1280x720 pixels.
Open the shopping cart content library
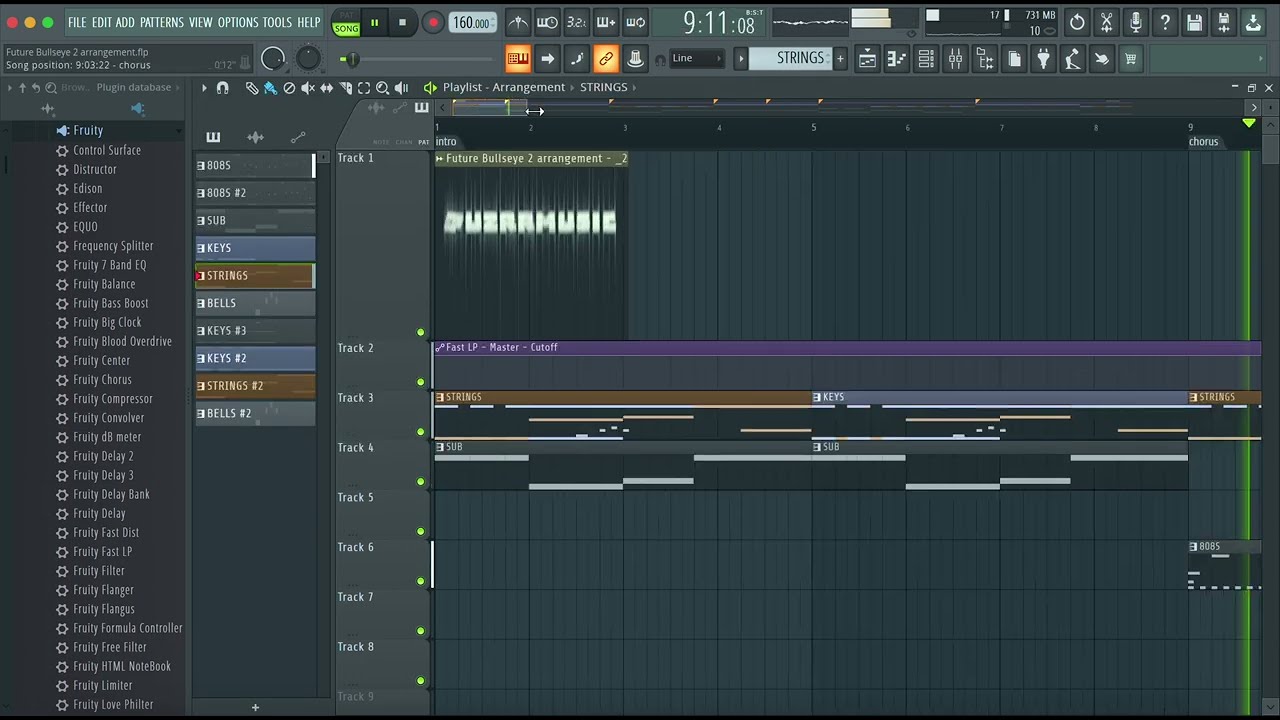coord(1131,59)
